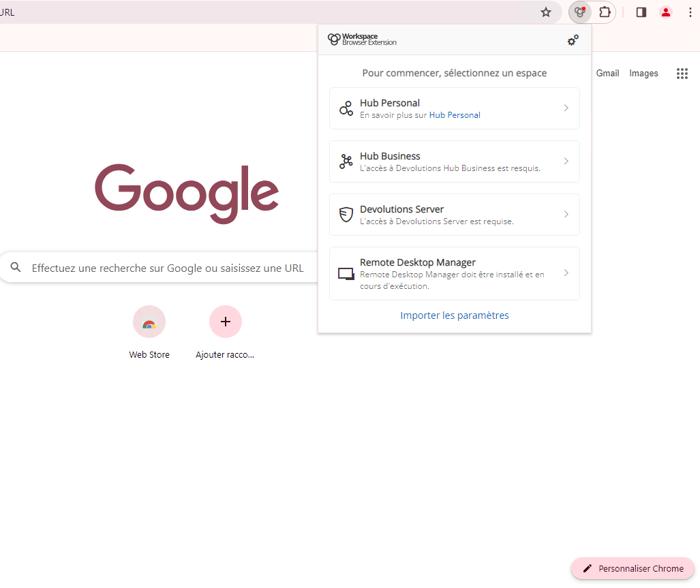Click the Devolutions Server shield icon

click(x=346, y=215)
